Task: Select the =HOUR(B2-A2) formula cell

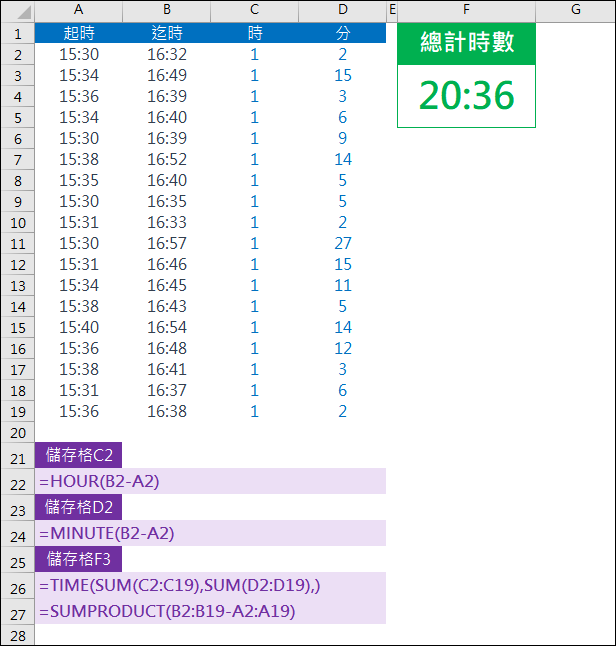Action: point(210,481)
